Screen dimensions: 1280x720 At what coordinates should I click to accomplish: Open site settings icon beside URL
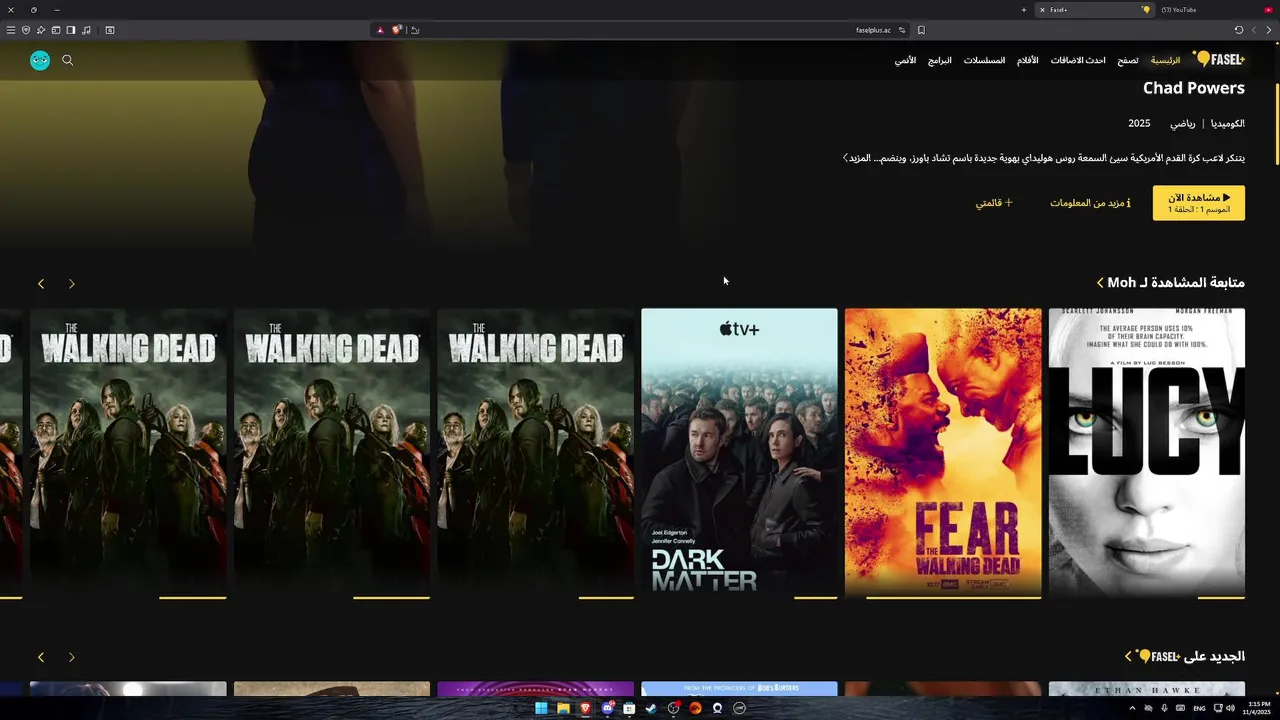(901, 30)
